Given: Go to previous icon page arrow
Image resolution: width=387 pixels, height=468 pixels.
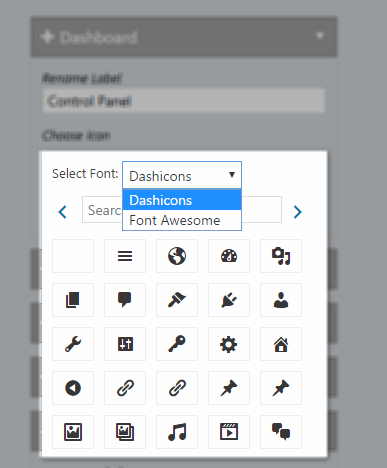Looking at the screenshot, I should coord(63,212).
